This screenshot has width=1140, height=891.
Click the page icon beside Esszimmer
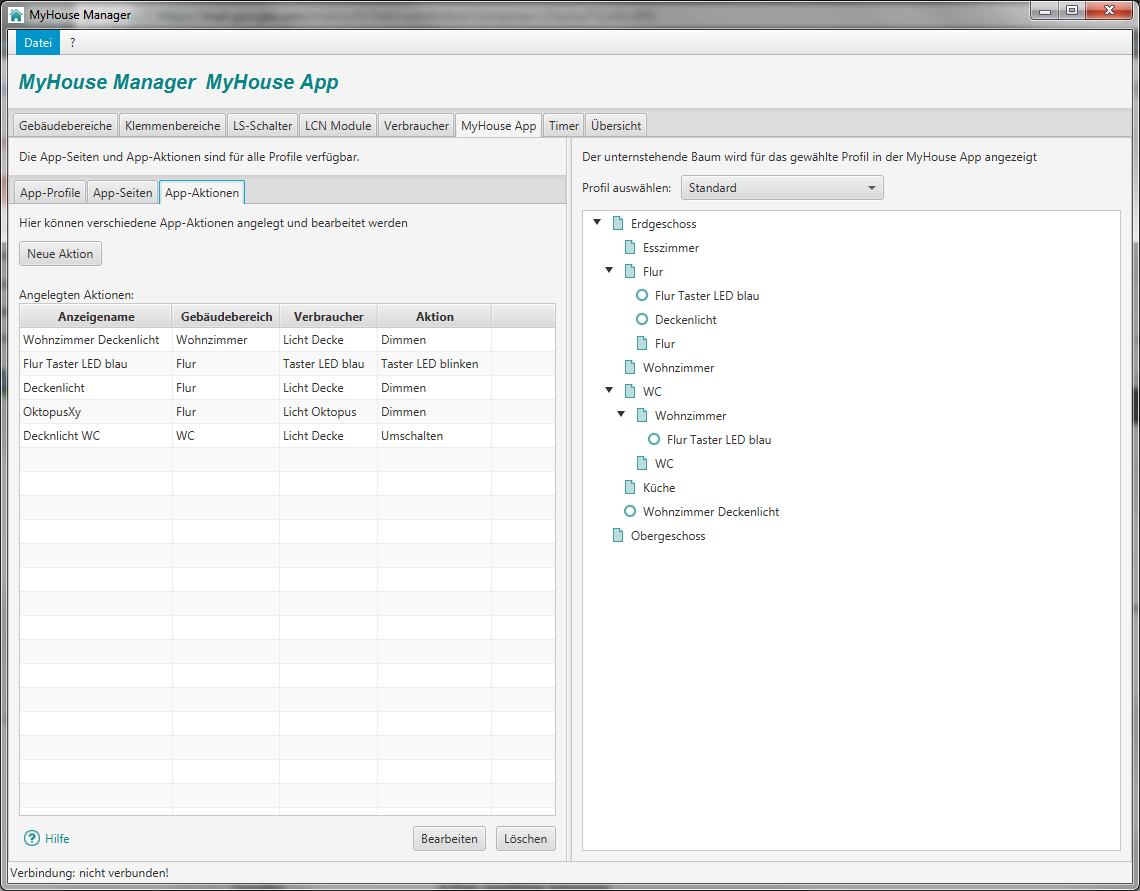(630, 248)
